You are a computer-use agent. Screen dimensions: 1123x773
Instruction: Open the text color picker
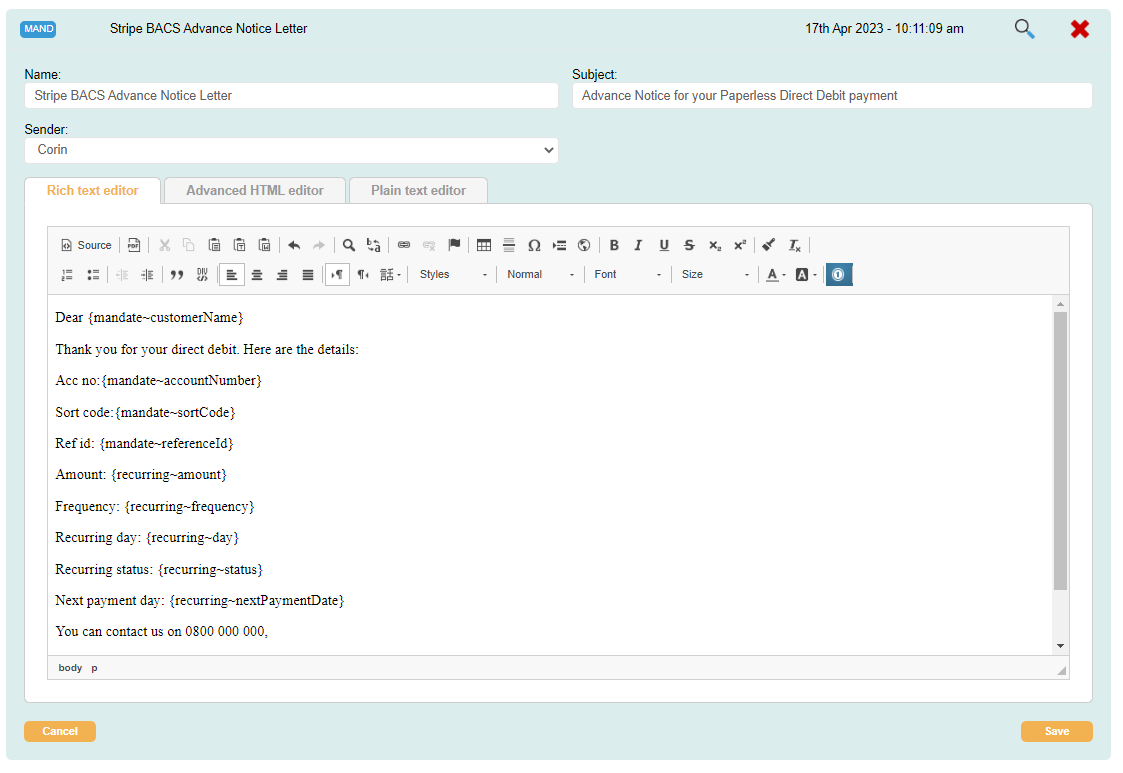775,274
